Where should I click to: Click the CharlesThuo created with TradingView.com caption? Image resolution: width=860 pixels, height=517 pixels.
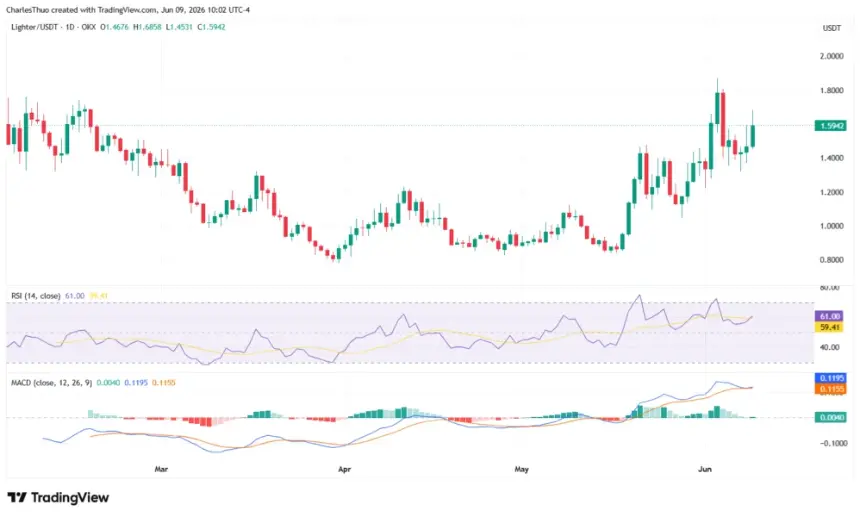pyautogui.click(x=127, y=10)
